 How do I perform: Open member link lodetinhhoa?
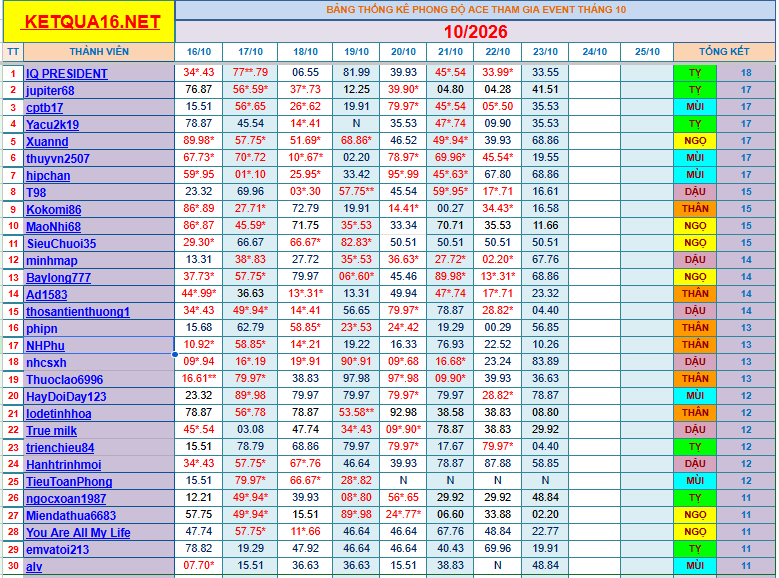[59, 413]
